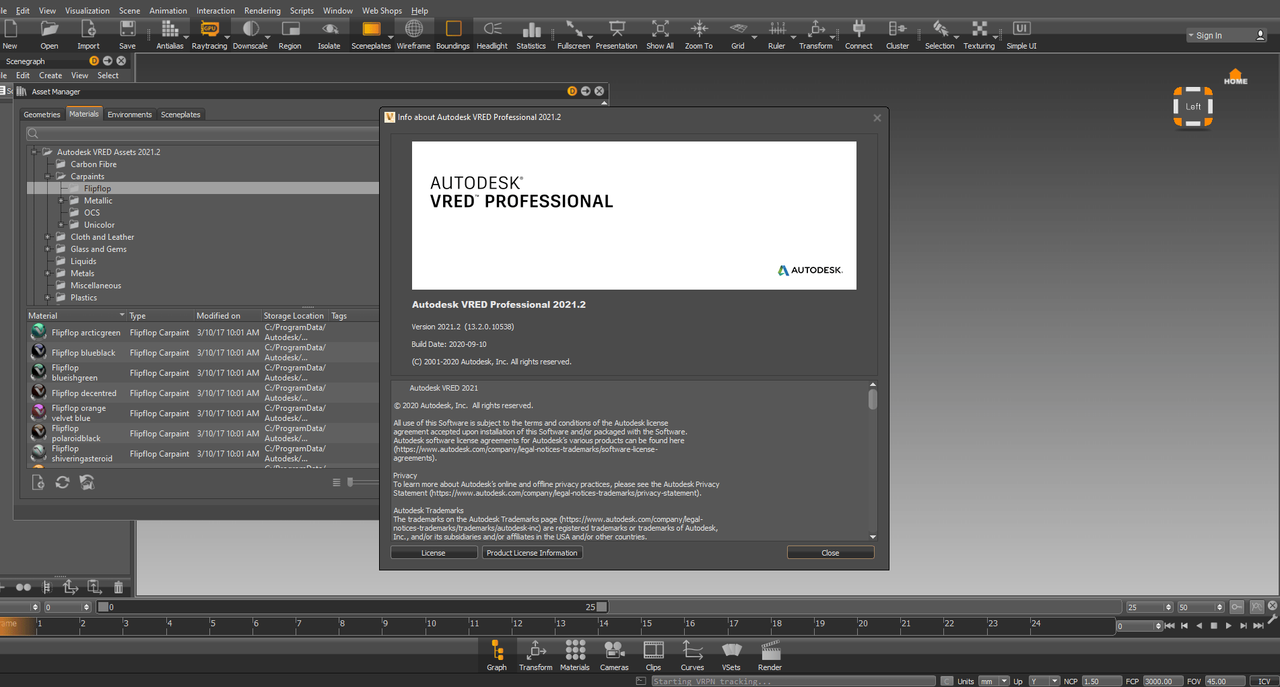The height and width of the screenshot is (687, 1280).
Task: Toggle the Headlight icon
Action: (492, 34)
